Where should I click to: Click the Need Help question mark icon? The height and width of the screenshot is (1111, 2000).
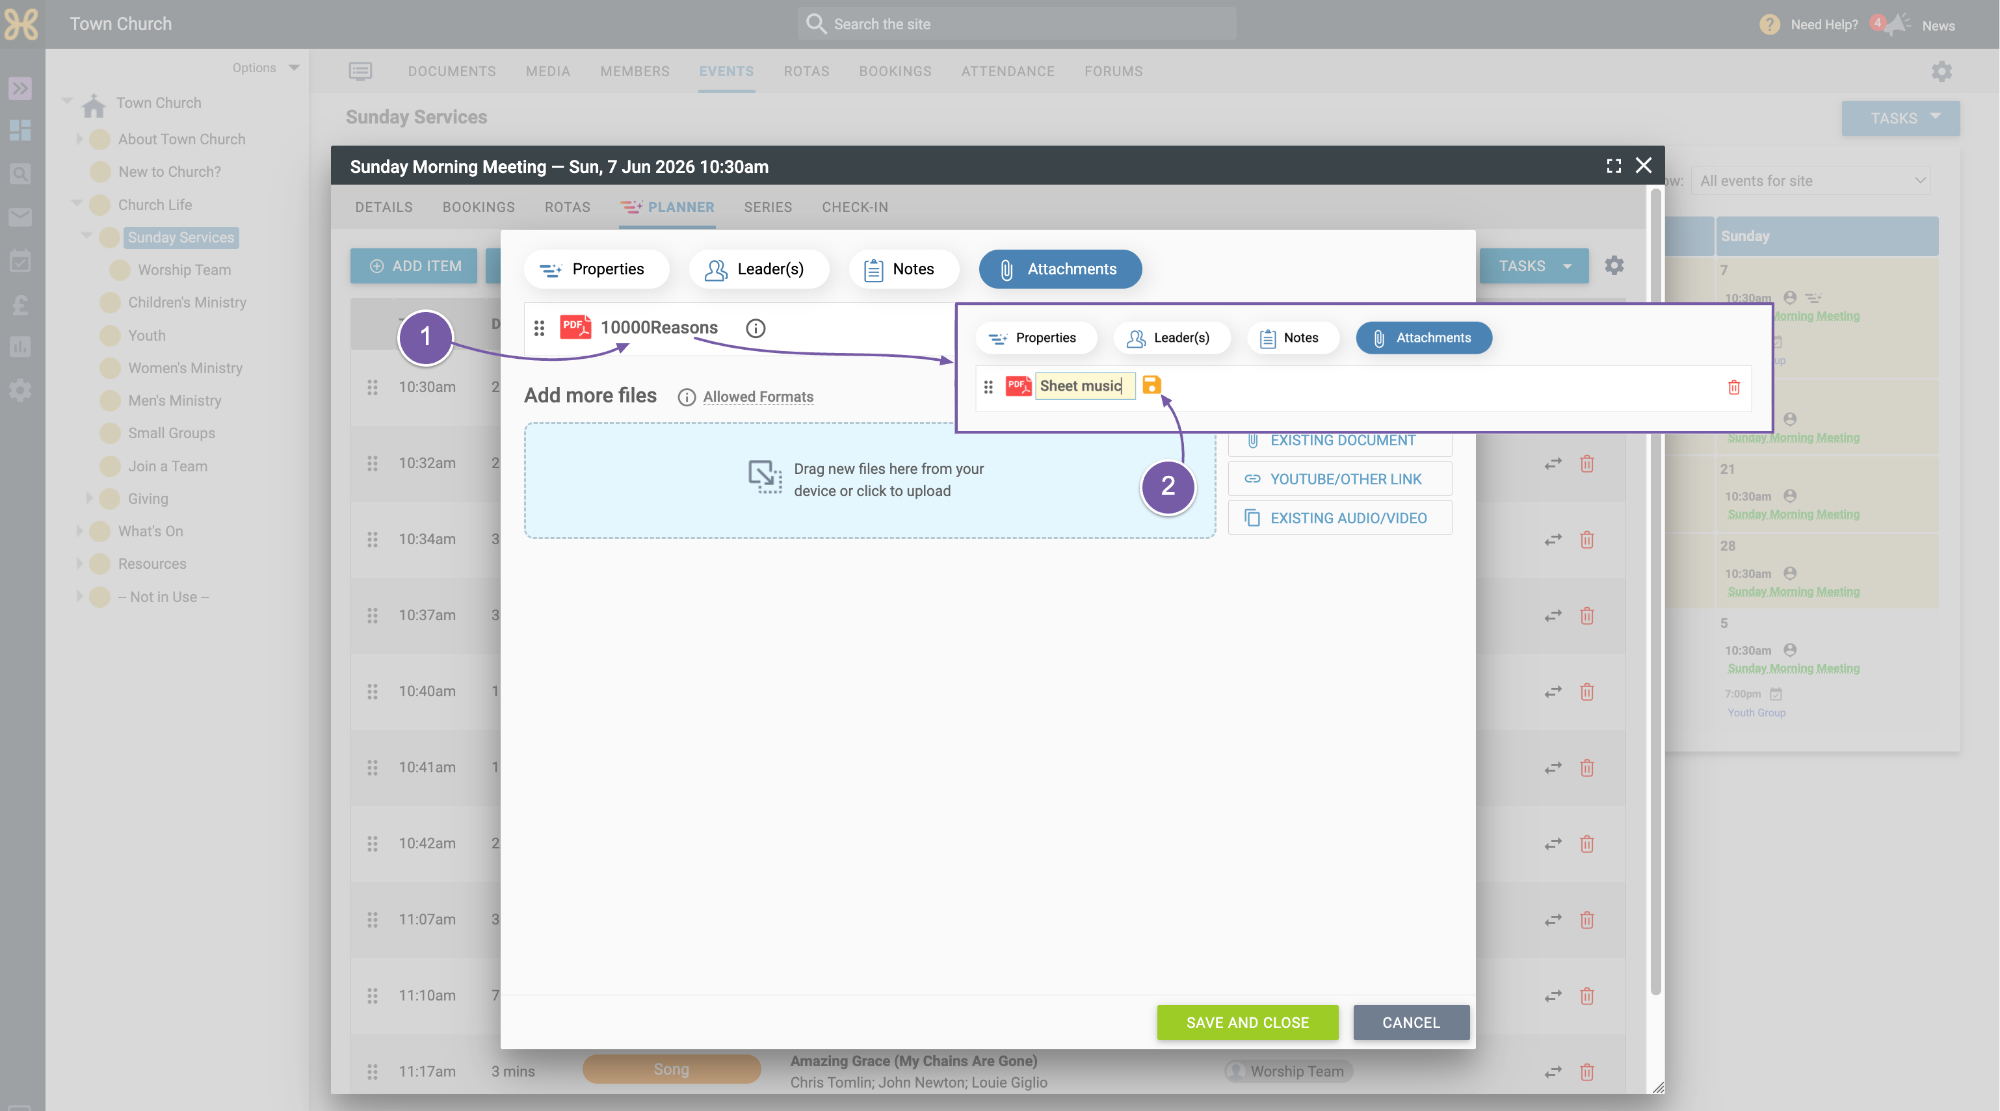pyautogui.click(x=1770, y=24)
